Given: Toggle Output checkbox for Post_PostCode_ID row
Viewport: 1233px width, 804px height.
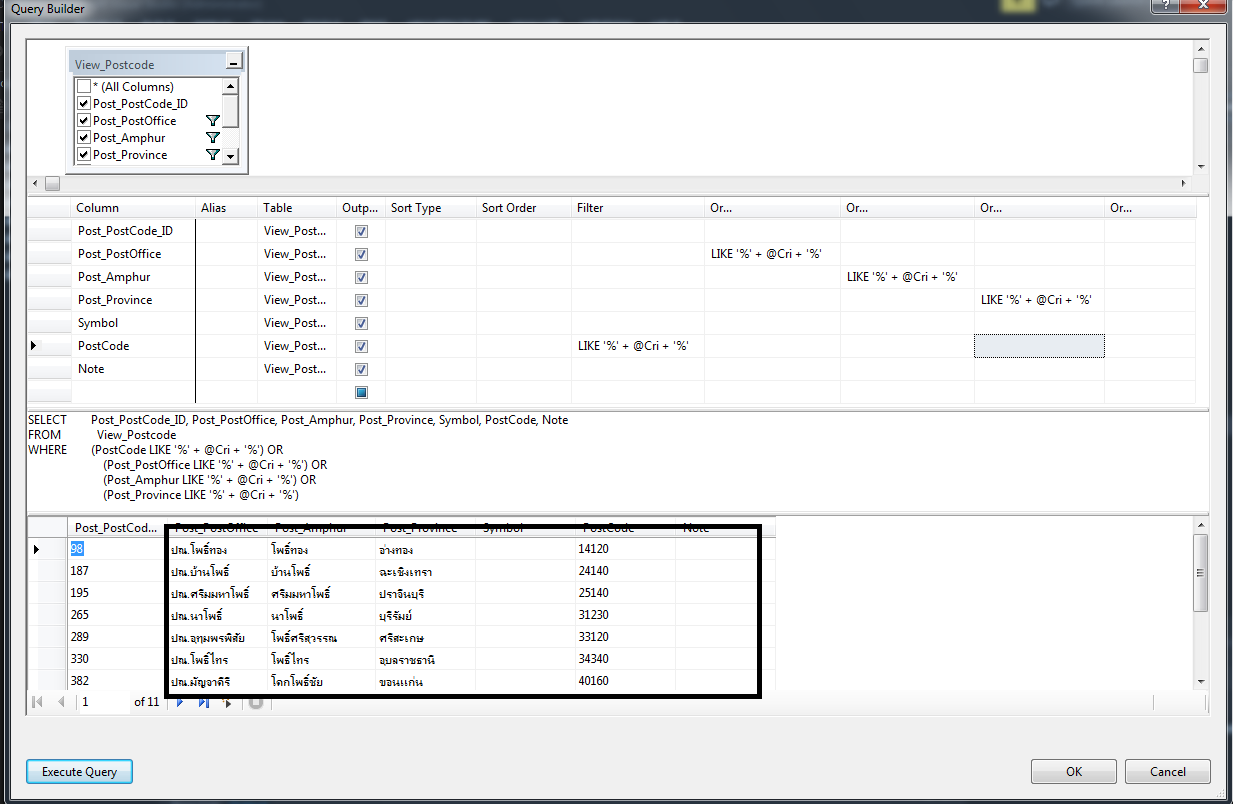Looking at the screenshot, I should tap(361, 231).
